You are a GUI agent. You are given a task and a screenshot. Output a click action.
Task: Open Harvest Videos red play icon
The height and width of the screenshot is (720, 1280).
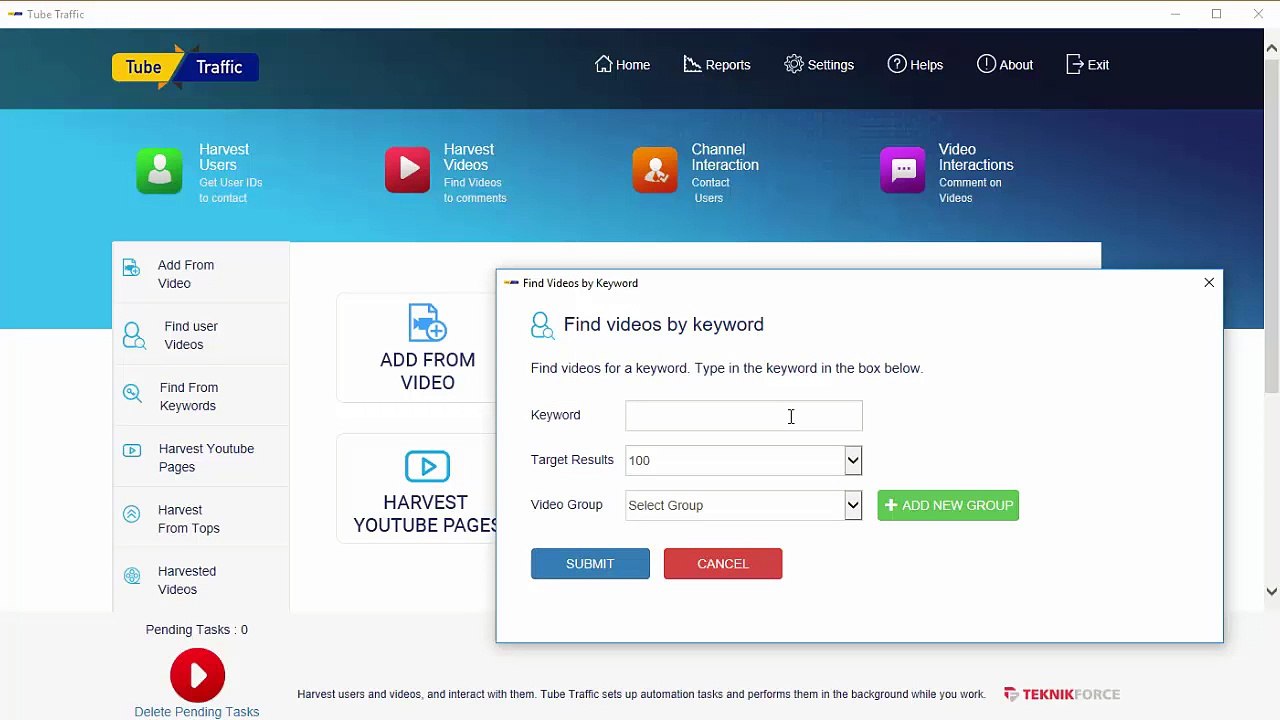(x=408, y=170)
